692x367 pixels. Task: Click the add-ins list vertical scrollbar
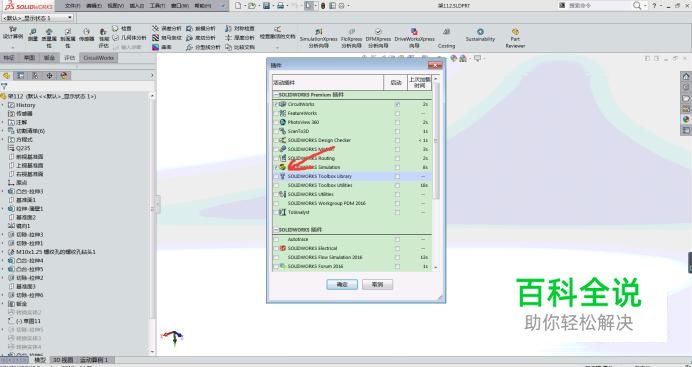tap(436, 172)
